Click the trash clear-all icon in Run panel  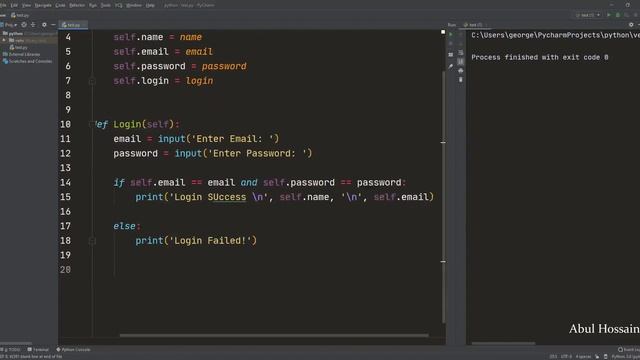[460, 80]
